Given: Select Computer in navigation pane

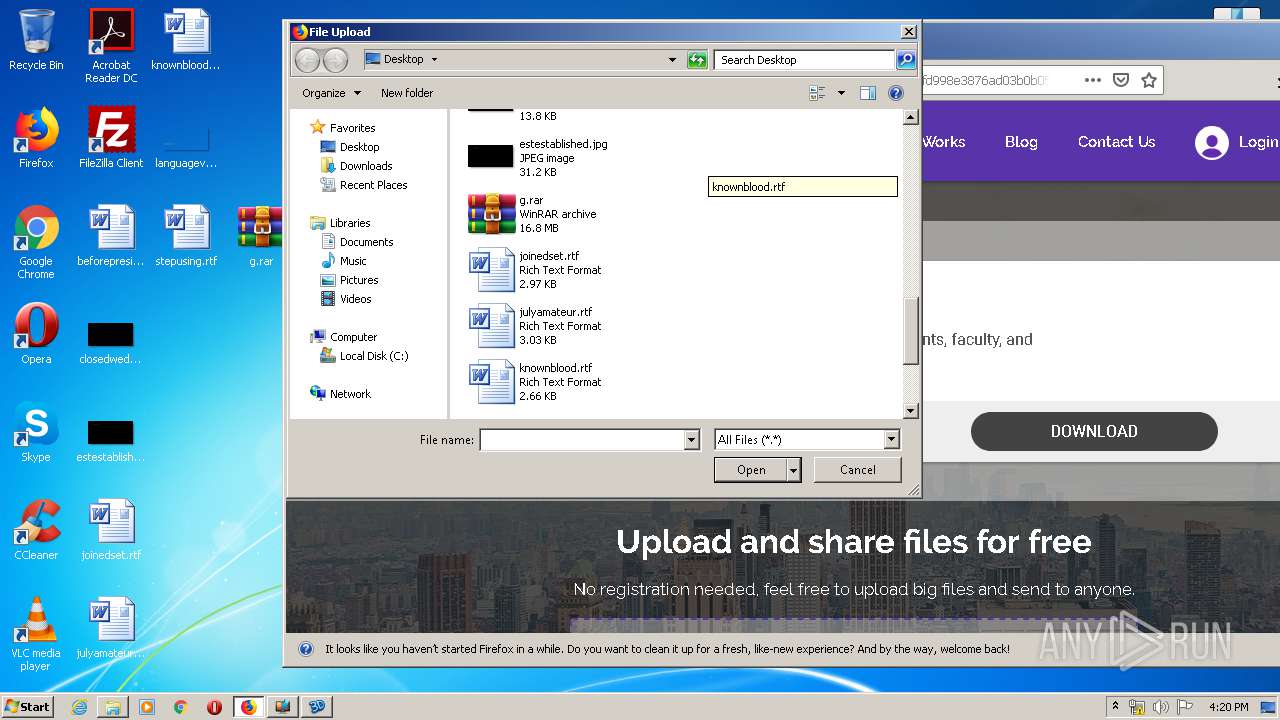Looking at the screenshot, I should (344, 337).
